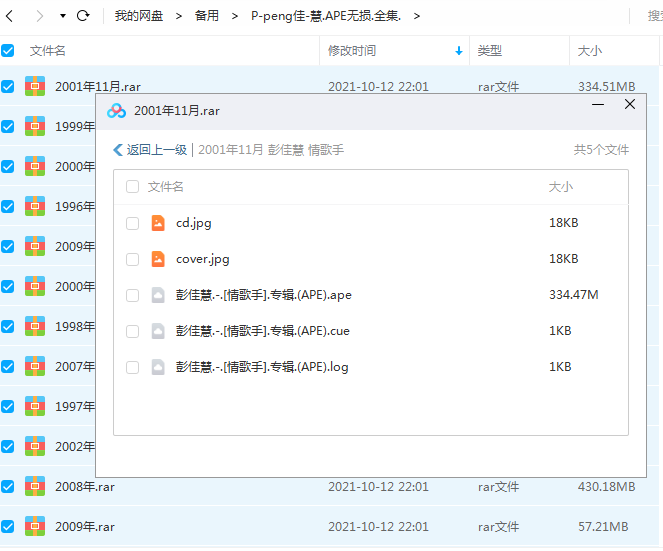Click the 2001年11月.rar archive icon

click(x=36, y=87)
